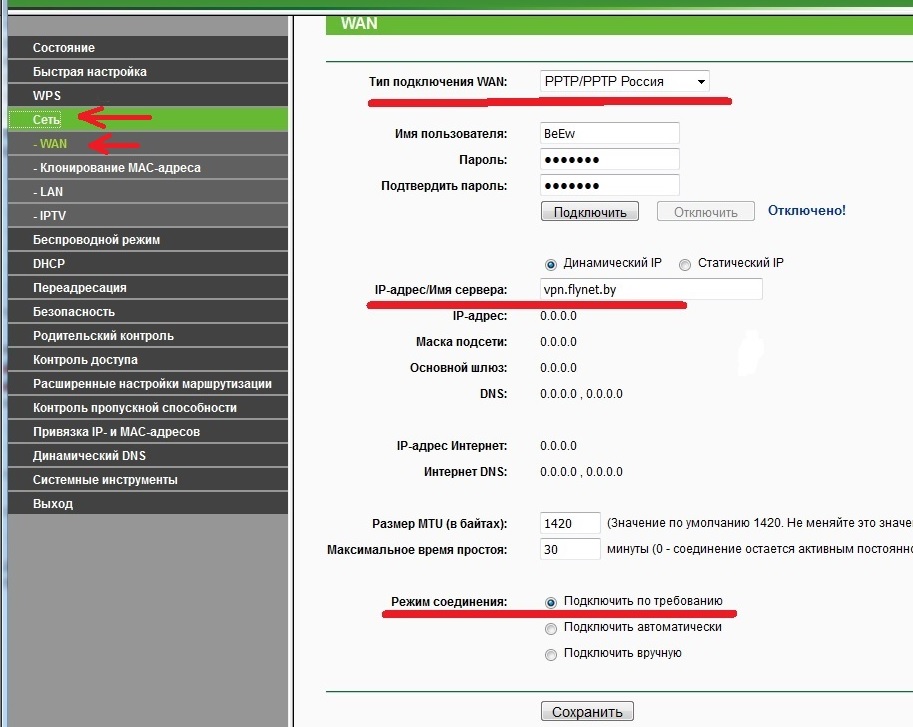Click the MTU size input field
The height and width of the screenshot is (727, 913).
[x=570, y=523]
